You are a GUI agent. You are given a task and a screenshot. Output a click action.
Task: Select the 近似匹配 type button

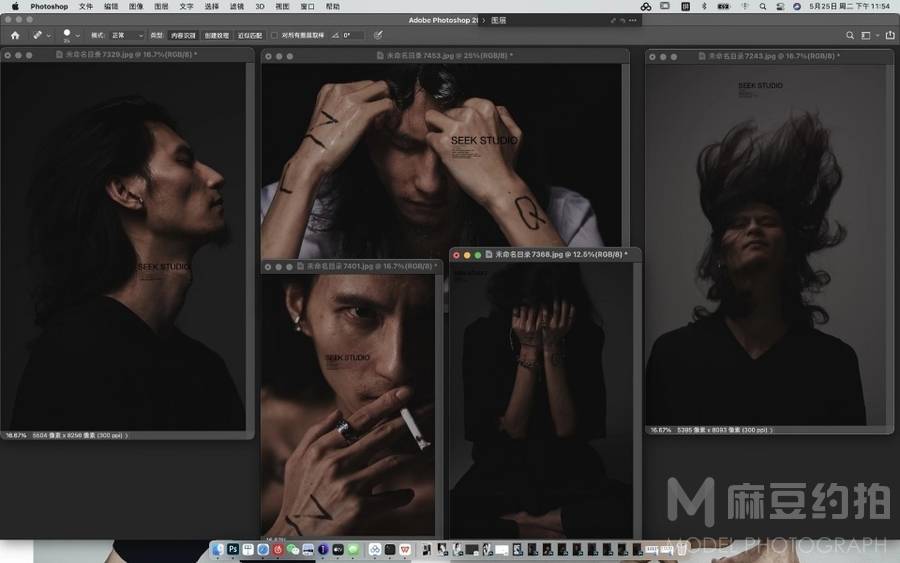pos(250,36)
